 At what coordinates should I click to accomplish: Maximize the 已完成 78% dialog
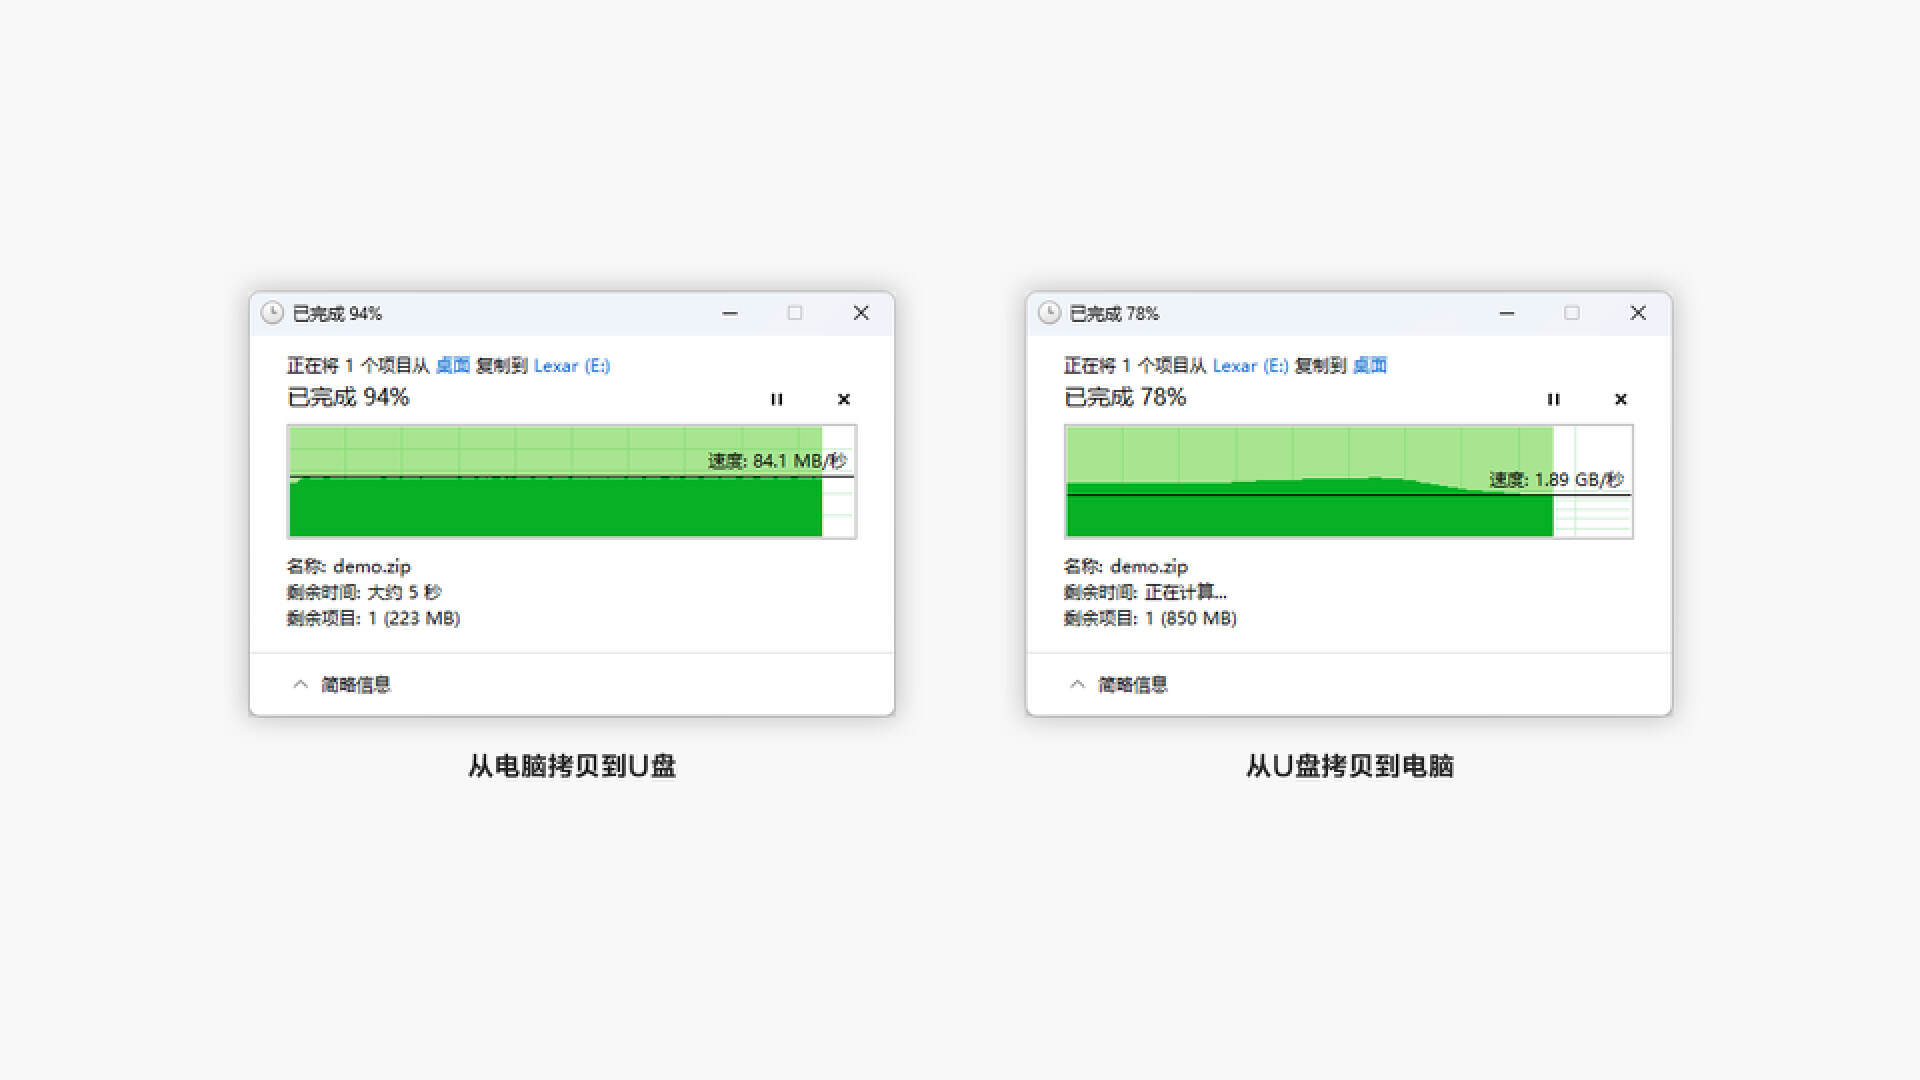click(x=1572, y=313)
